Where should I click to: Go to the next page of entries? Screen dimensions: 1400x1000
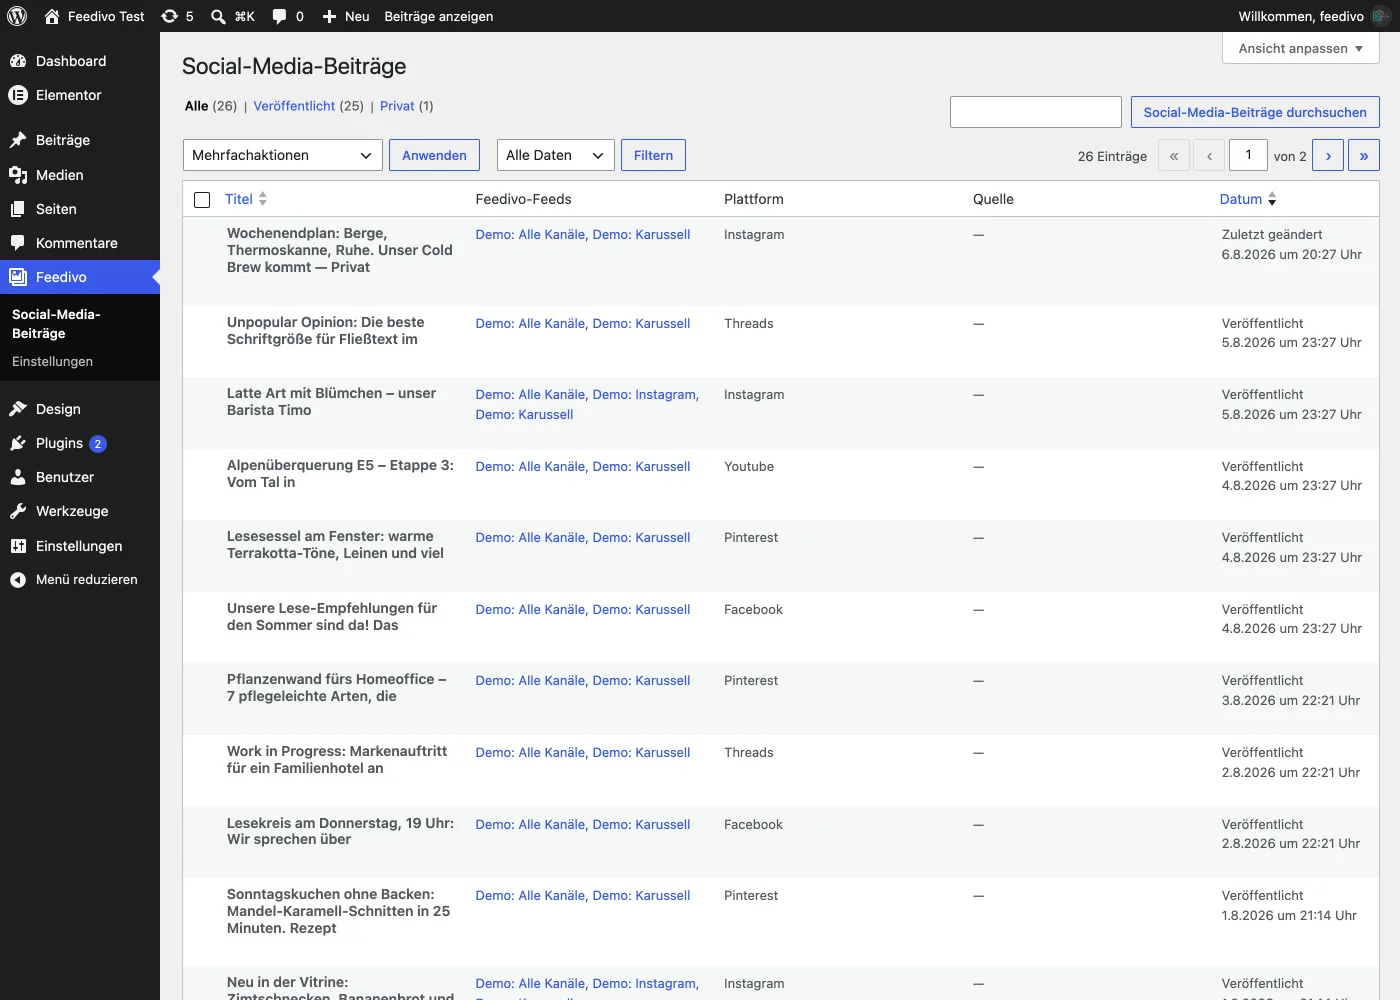pyautogui.click(x=1328, y=156)
